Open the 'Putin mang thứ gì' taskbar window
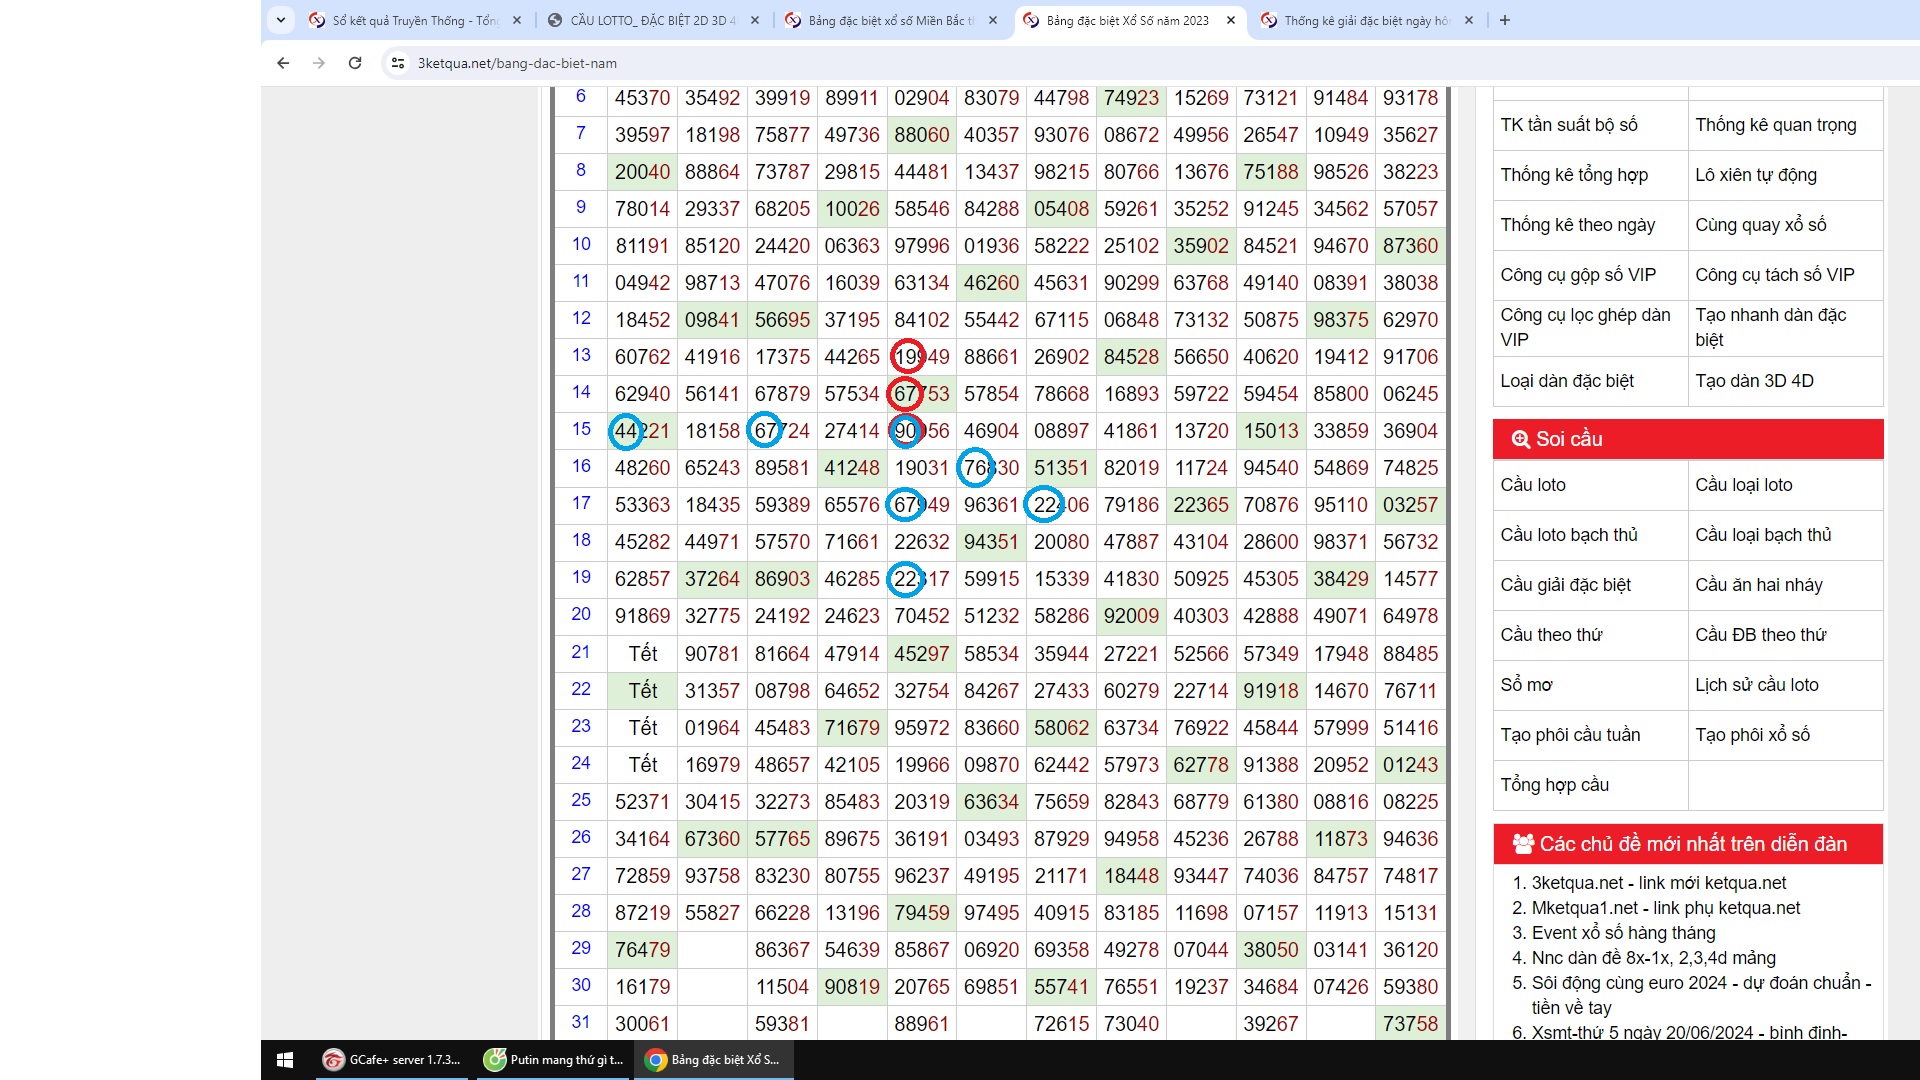The width and height of the screenshot is (1920, 1080). 554,1060
